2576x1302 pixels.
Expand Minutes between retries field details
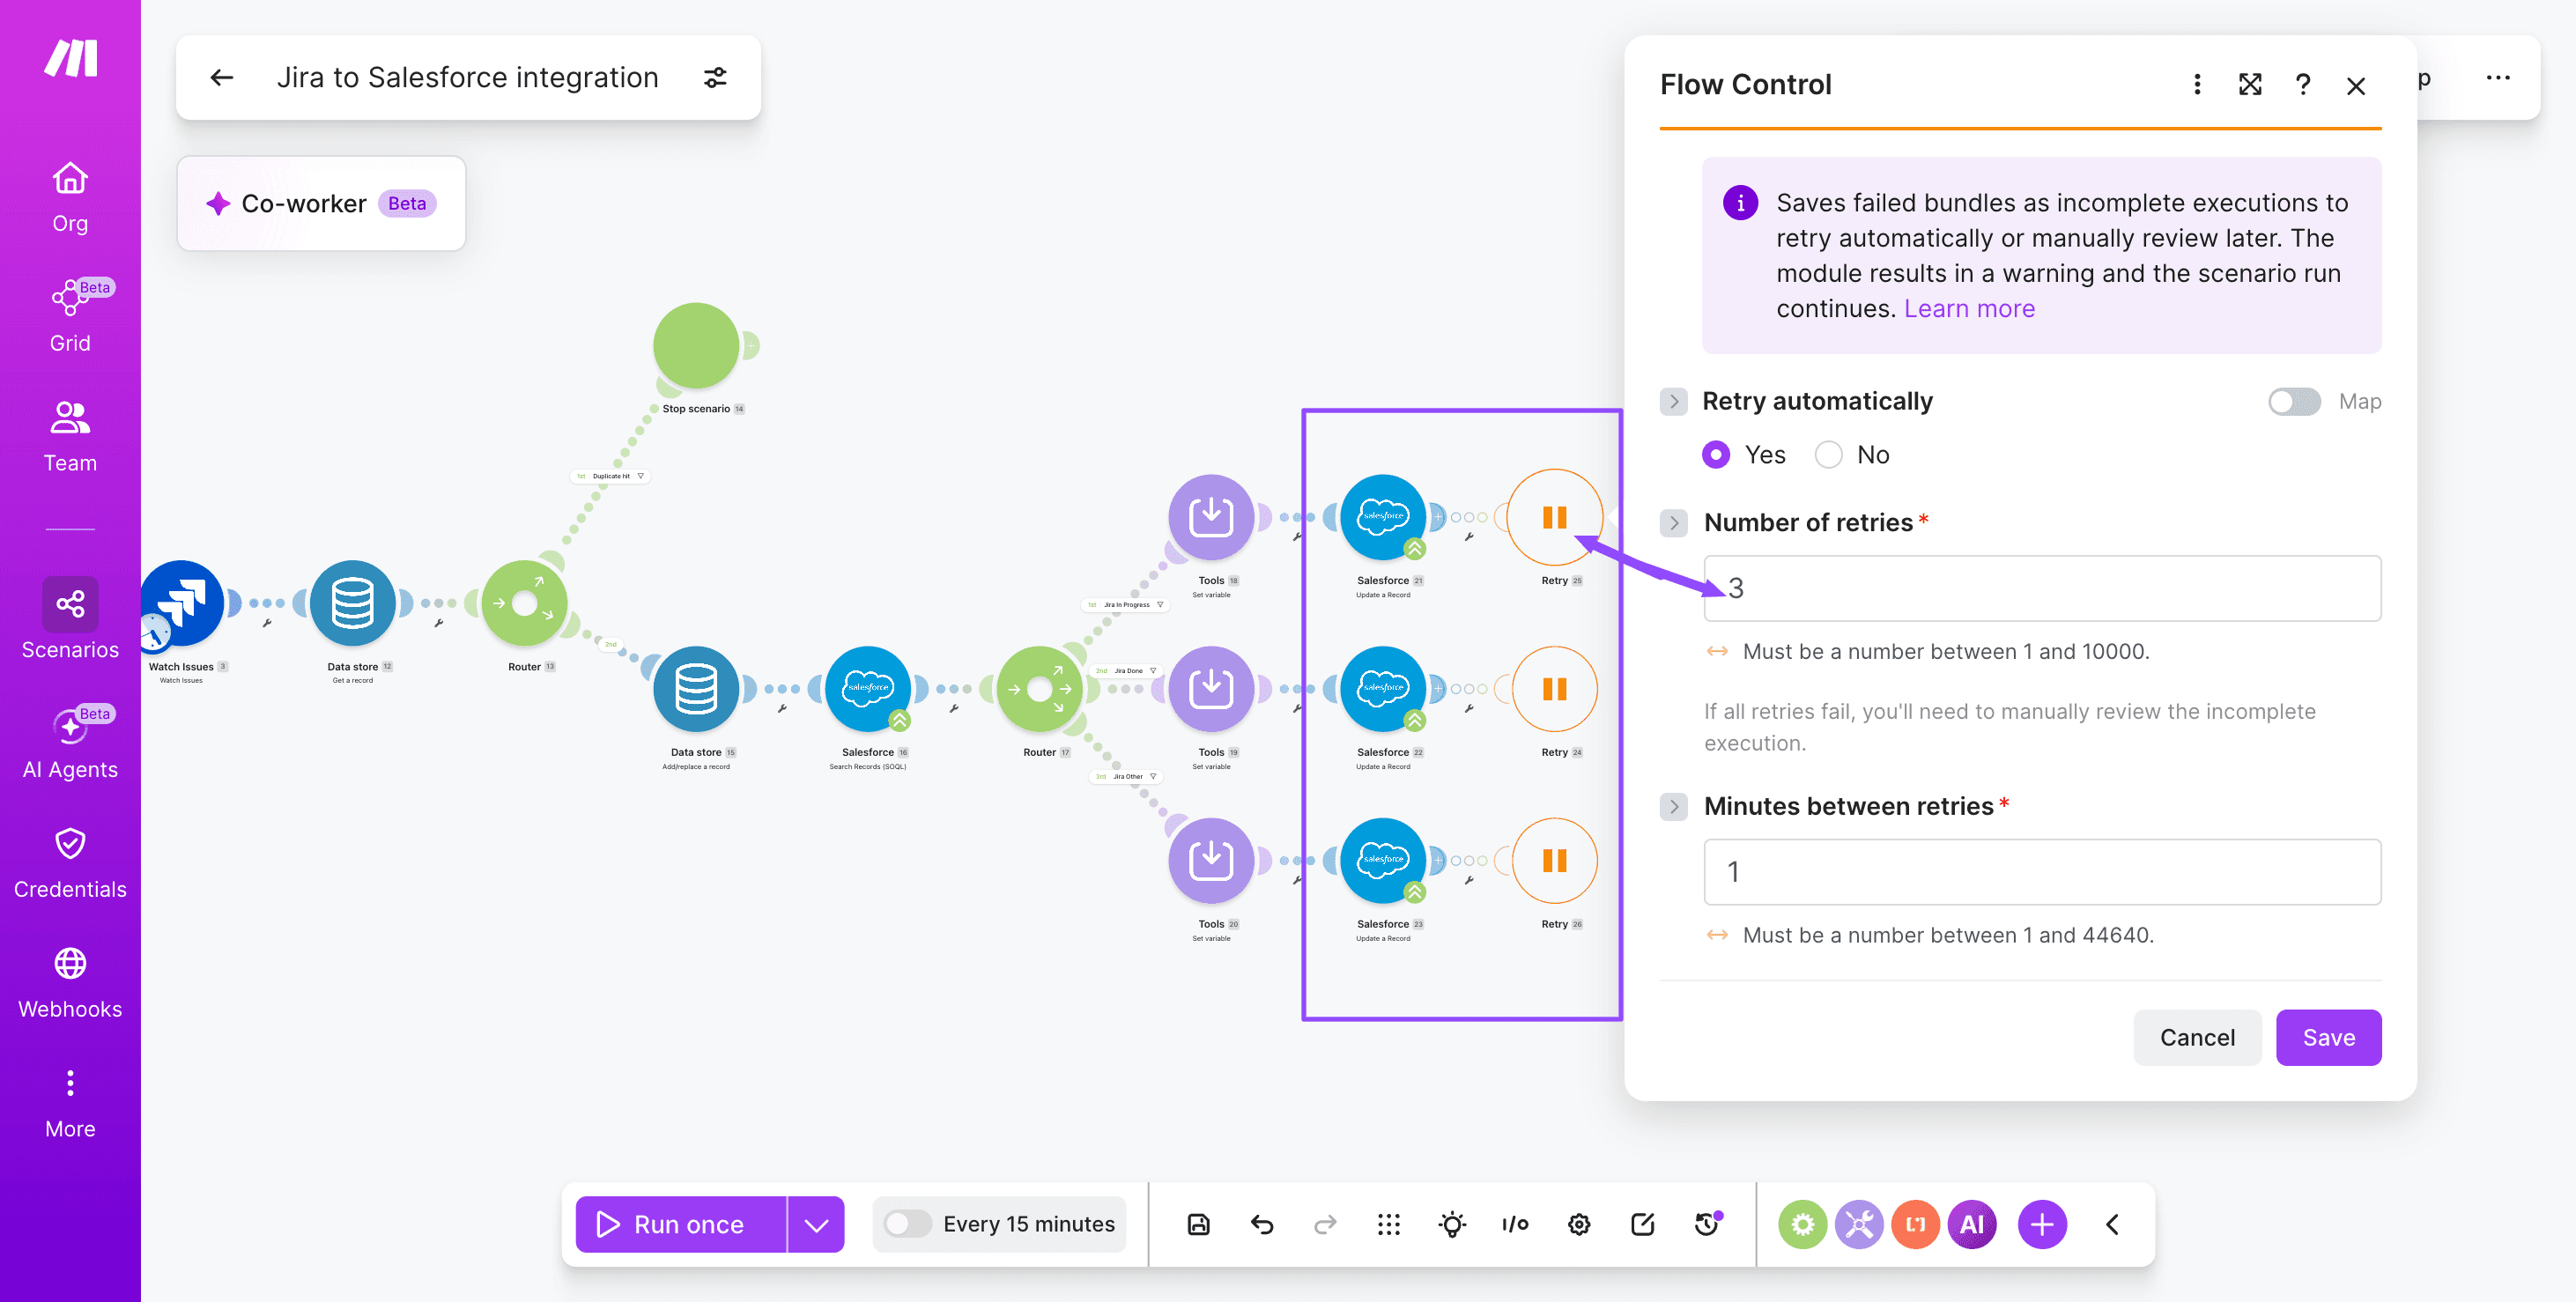point(1674,806)
